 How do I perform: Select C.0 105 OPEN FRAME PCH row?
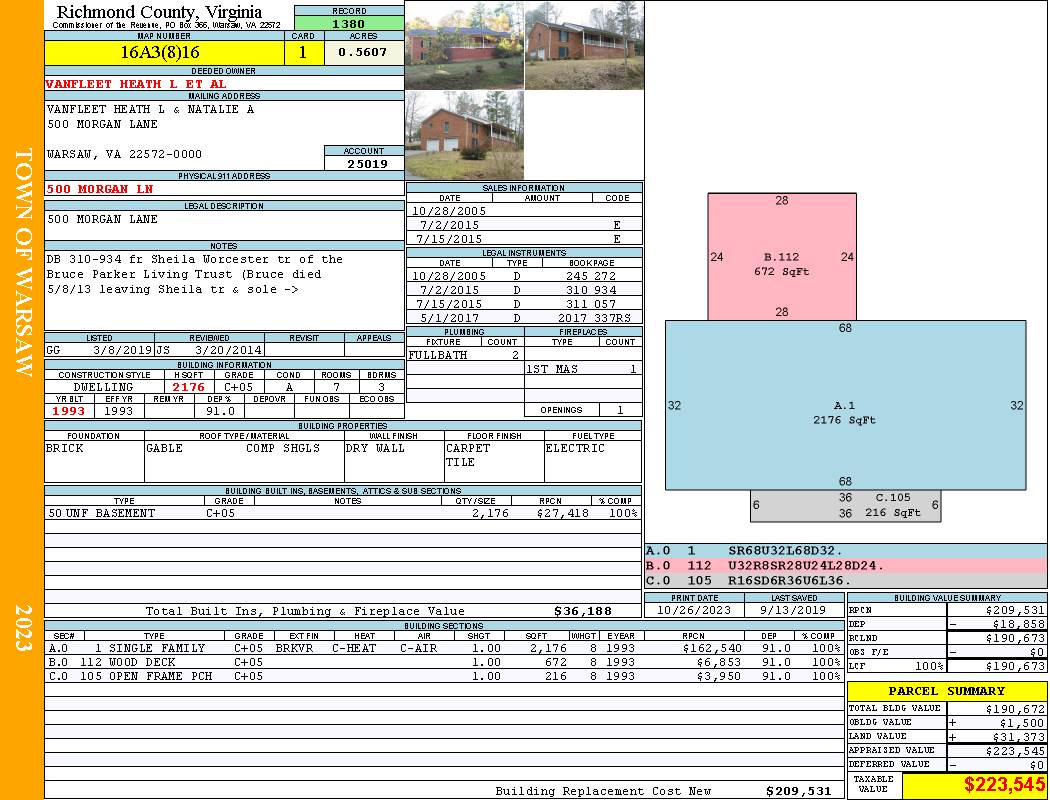tap(444, 676)
